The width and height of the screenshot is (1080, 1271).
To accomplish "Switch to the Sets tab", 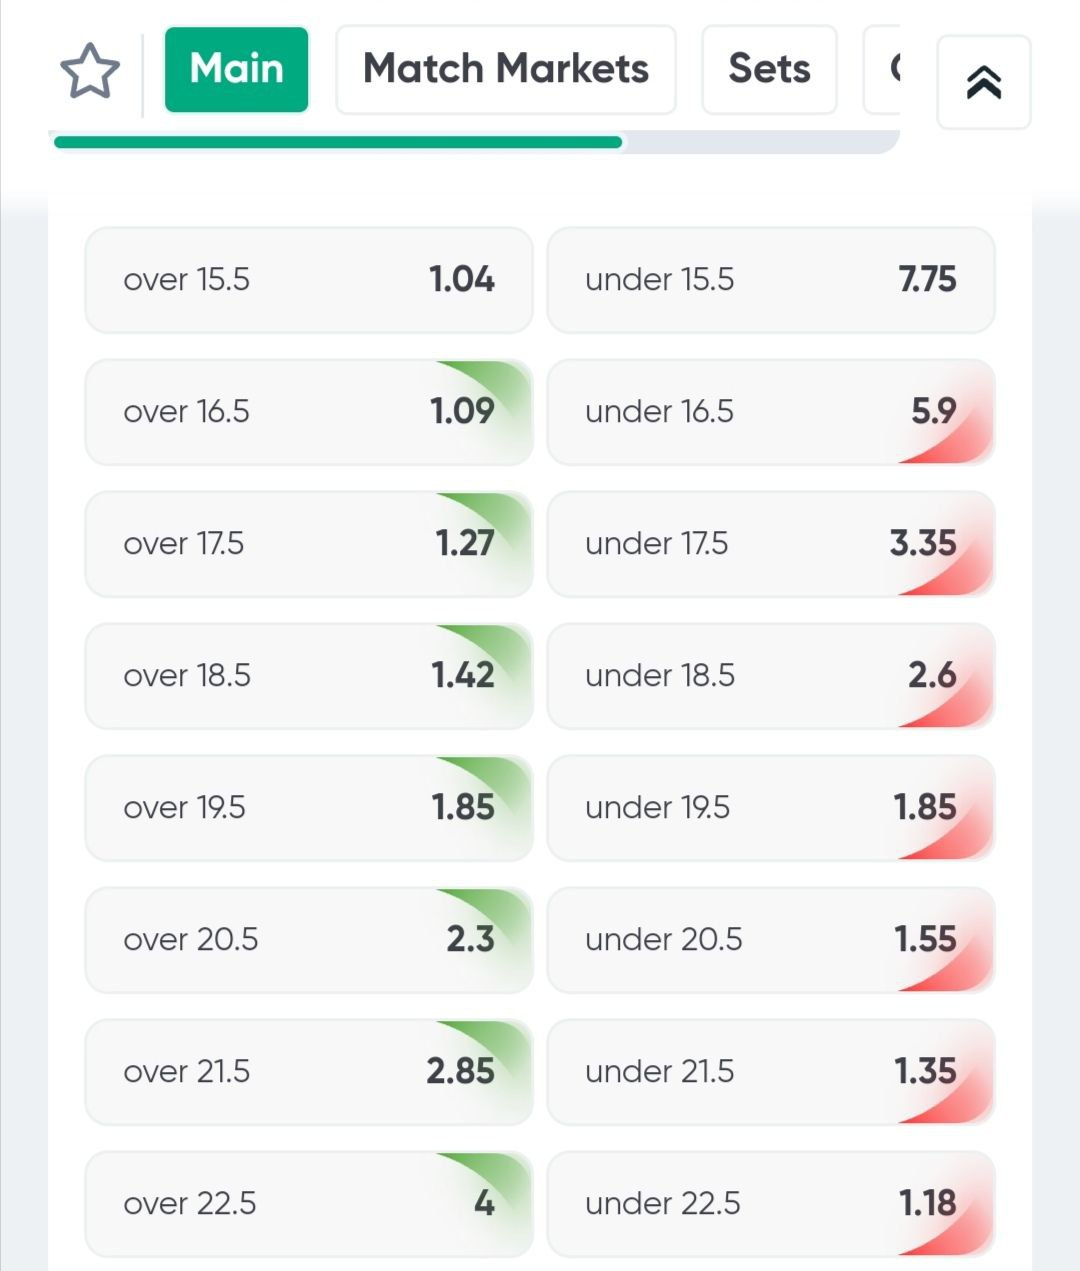I will point(769,70).
